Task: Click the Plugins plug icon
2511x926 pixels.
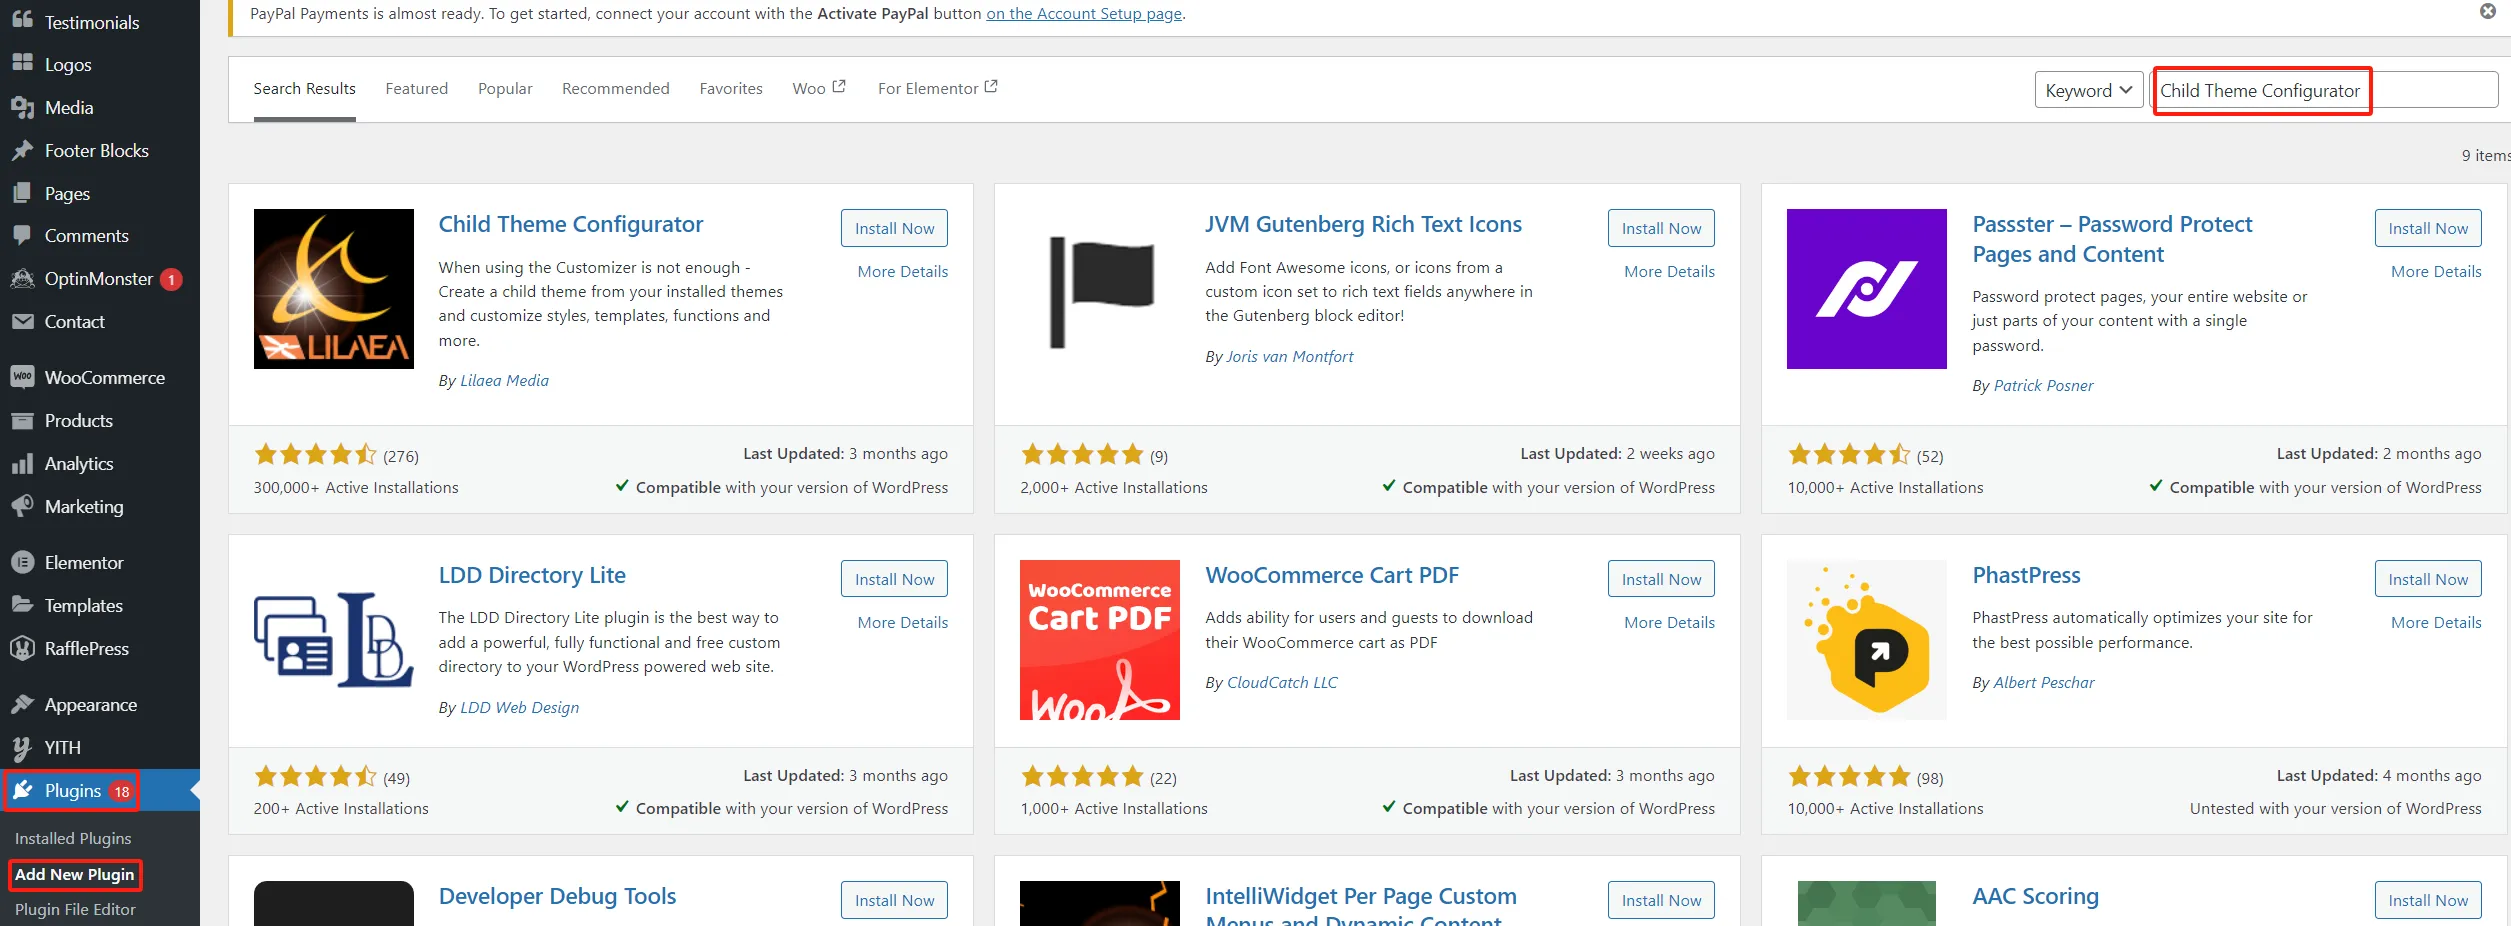Action: 22,791
